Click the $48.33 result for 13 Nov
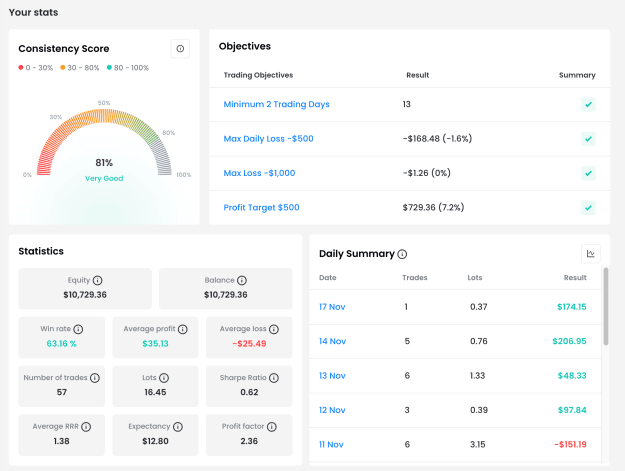Viewport: 625px width, 471px height. (x=572, y=375)
